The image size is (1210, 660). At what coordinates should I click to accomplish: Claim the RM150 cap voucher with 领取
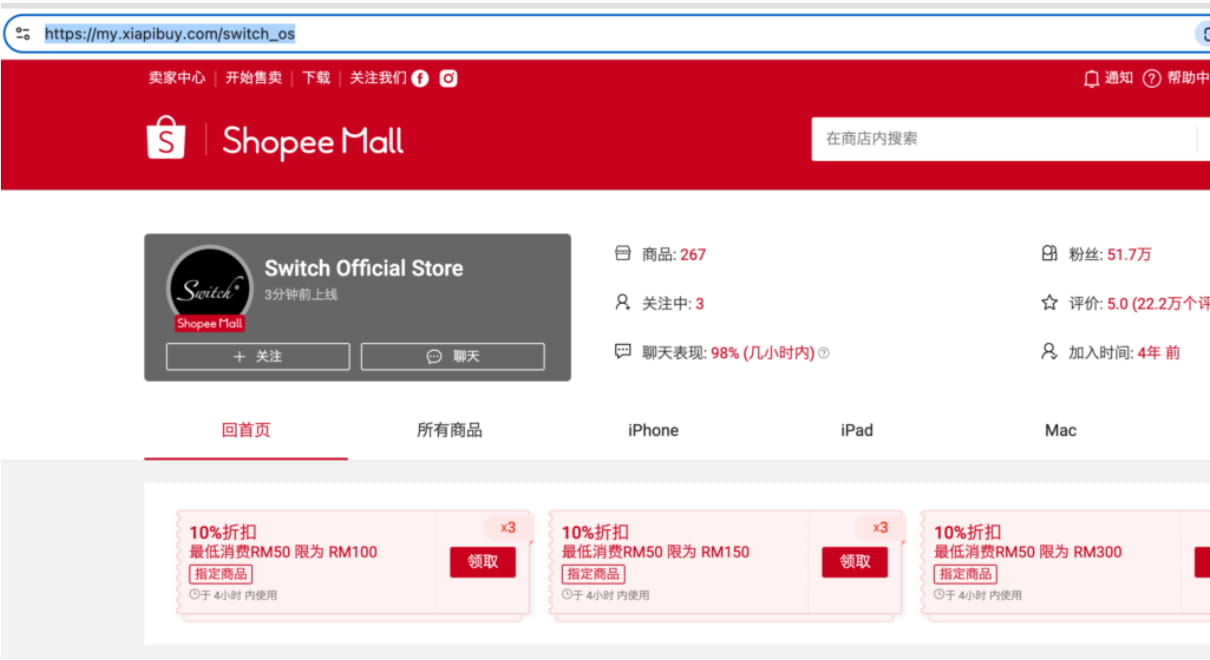[x=855, y=562]
